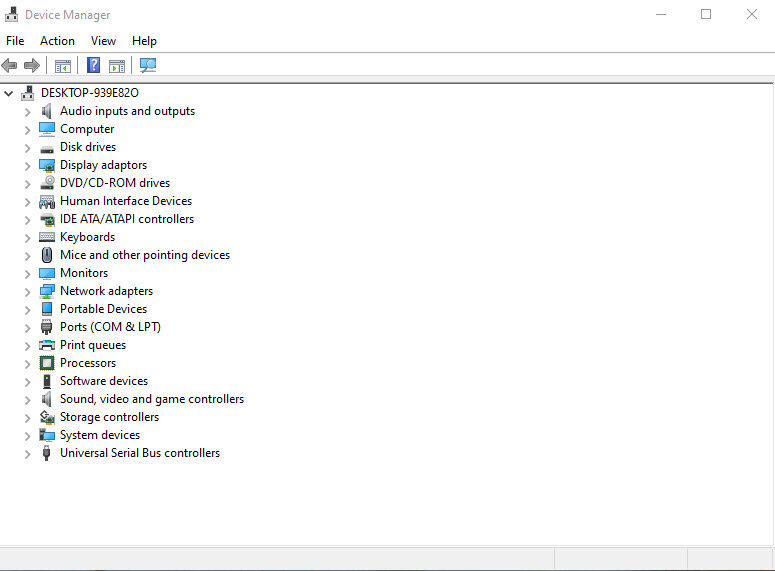
Task: Click the port connector icon beside Ports (COM & LPT)
Action: click(46, 327)
